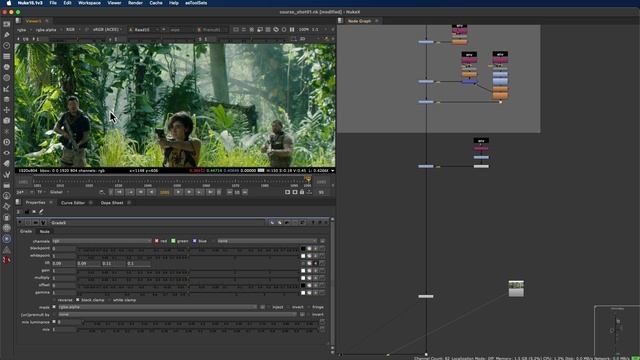Viewport: 640px width, 360px height.
Task: Open the Render menu
Action: 135,3
